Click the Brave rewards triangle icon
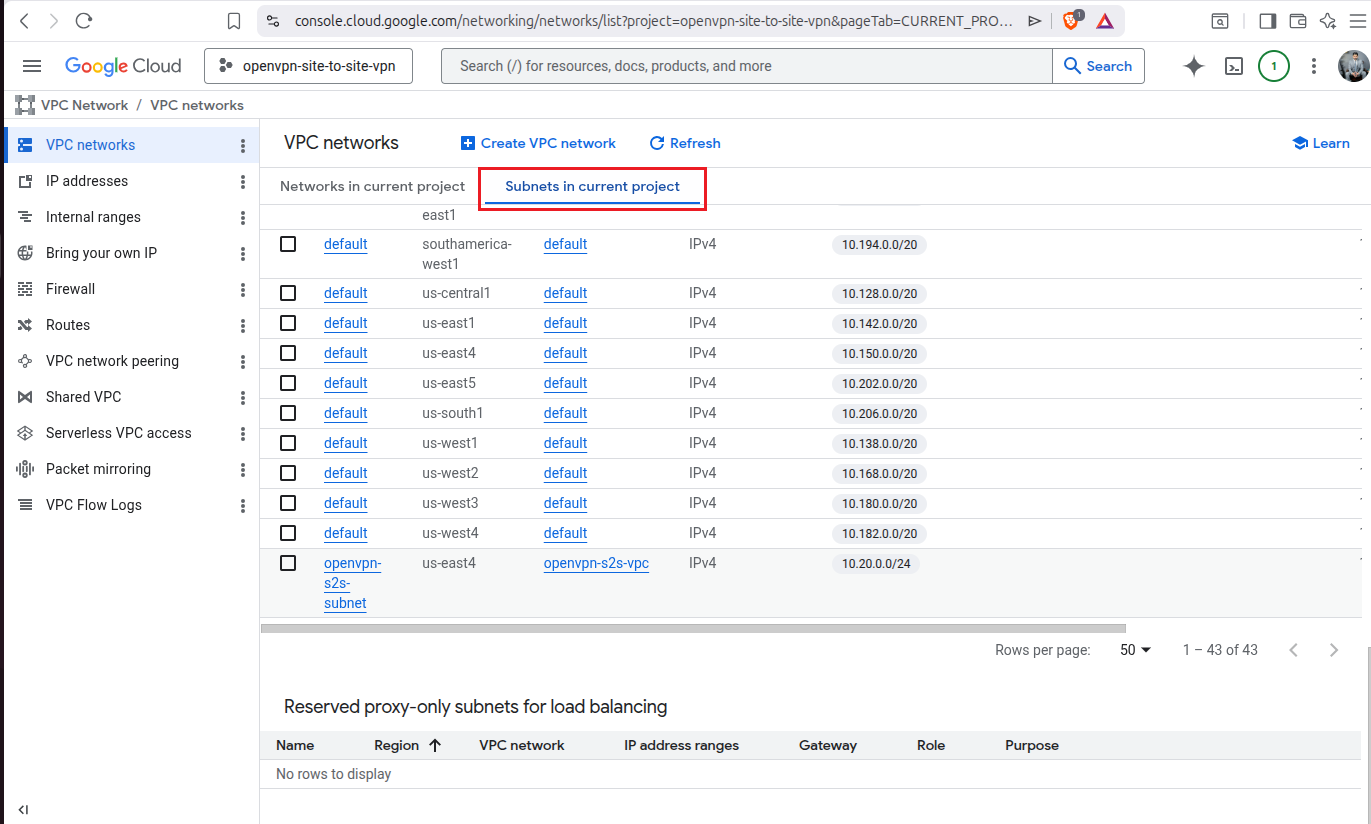Image resolution: width=1371 pixels, height=824 pixels. pyautogui.click(x=1105, y=20)
